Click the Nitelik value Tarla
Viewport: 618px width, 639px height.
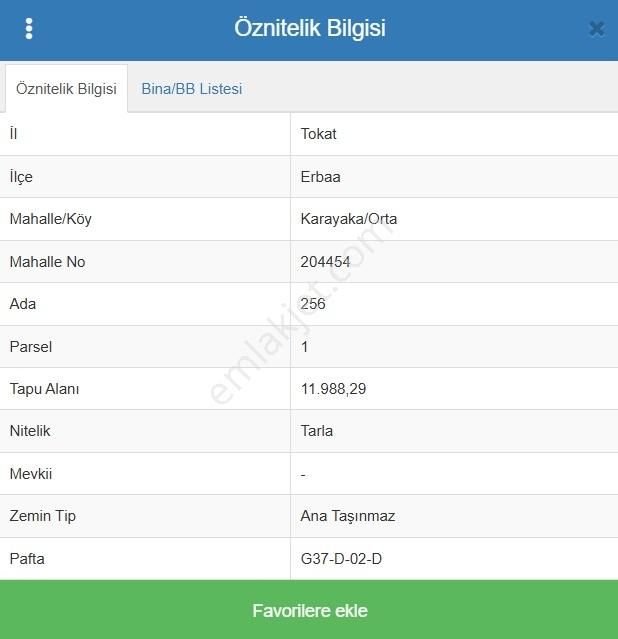point(316,431)
